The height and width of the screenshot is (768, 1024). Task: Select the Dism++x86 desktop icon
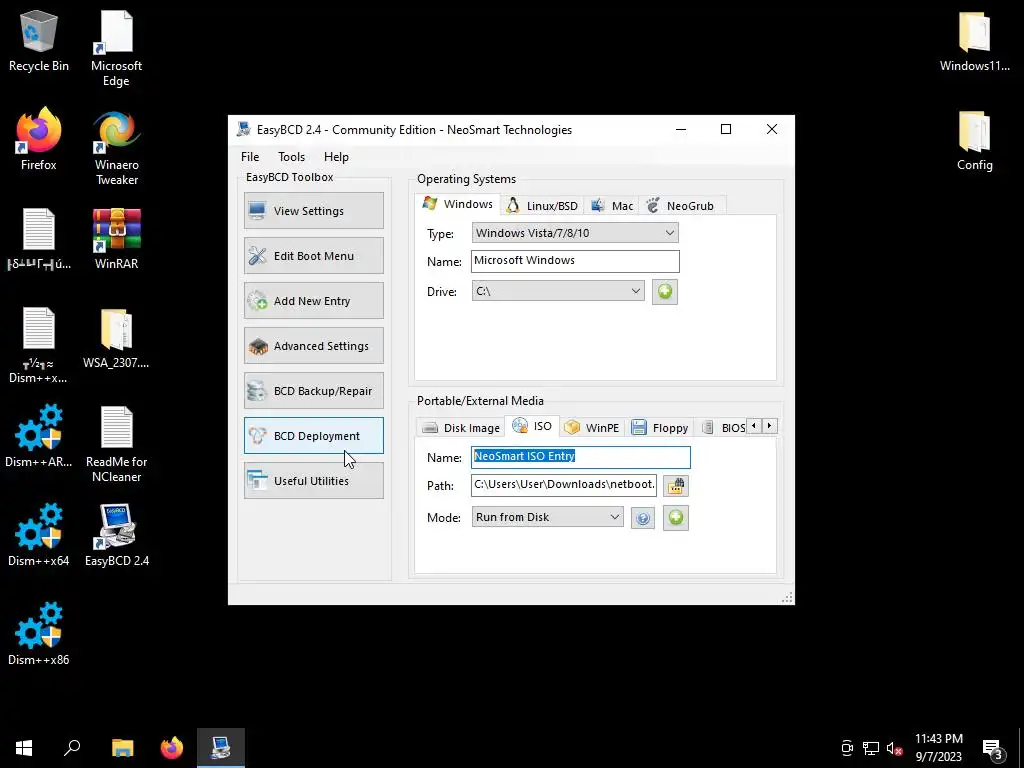coord(39,634)
